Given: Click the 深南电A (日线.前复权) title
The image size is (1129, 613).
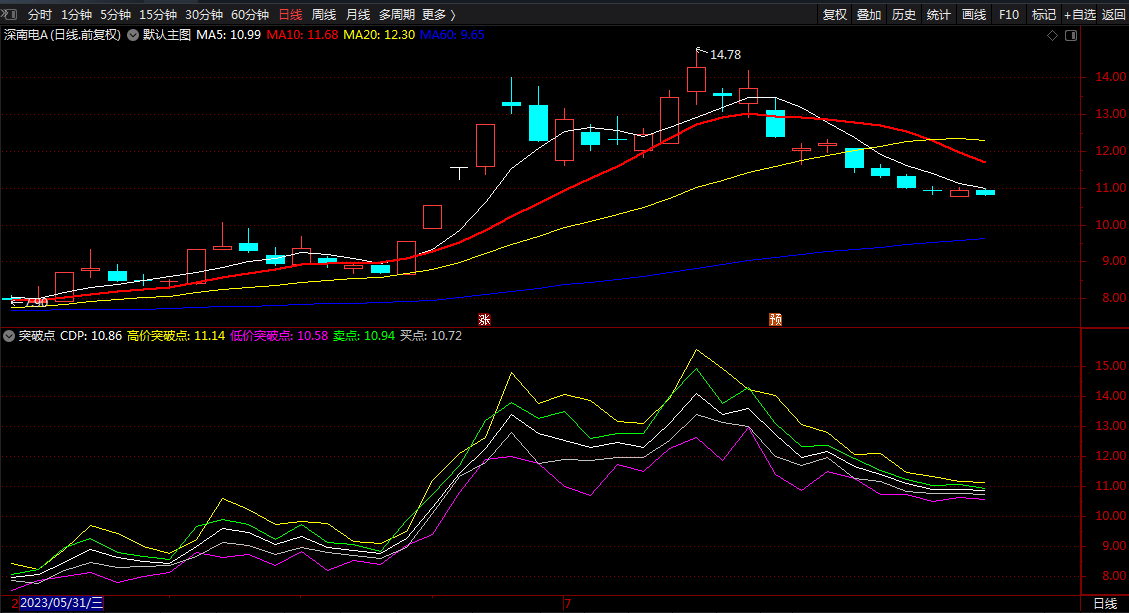Looking at the screenshot, I should pos(63,35).
